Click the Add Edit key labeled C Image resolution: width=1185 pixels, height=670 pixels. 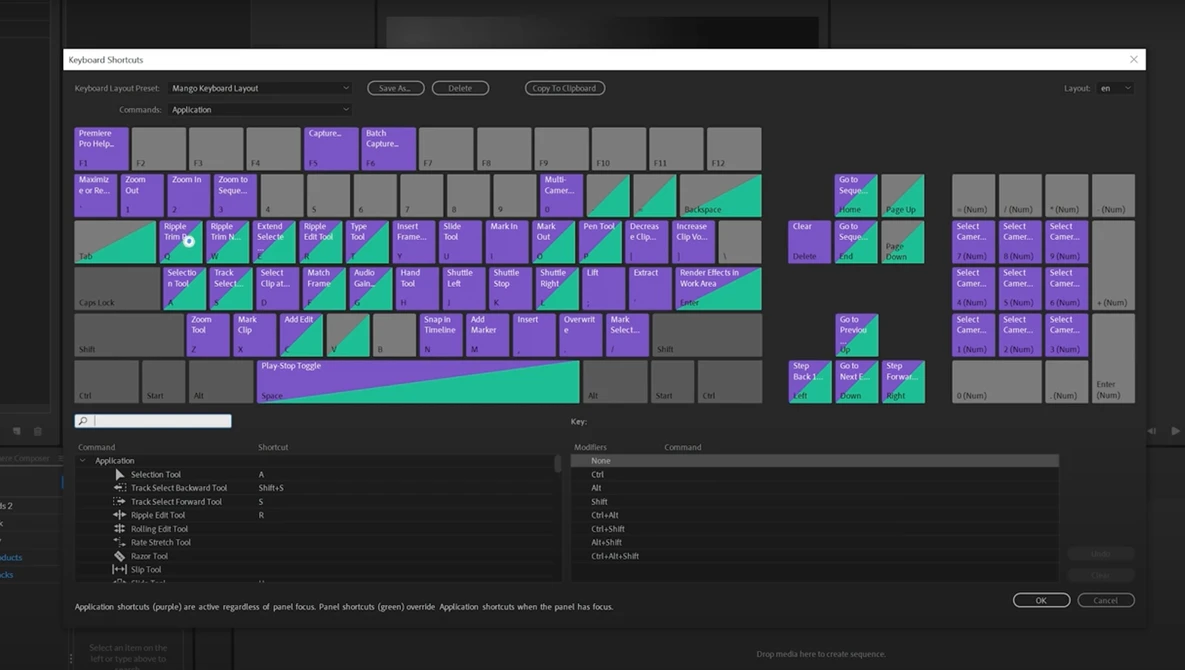[302, 335]
